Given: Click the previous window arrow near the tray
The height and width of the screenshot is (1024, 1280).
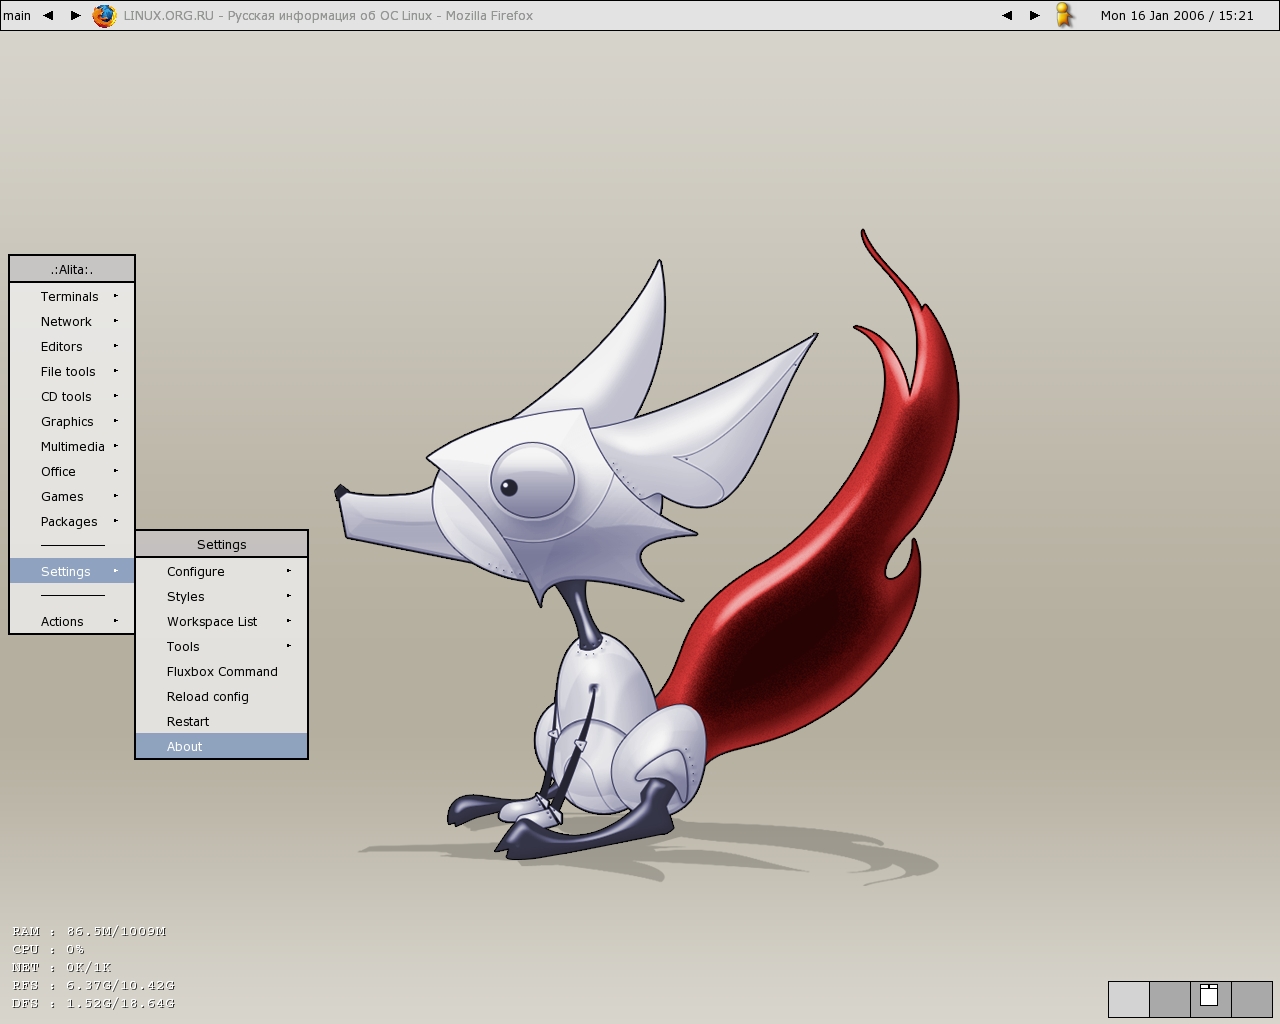Looking at the screenshot, I should click(x=1007, y=15).
